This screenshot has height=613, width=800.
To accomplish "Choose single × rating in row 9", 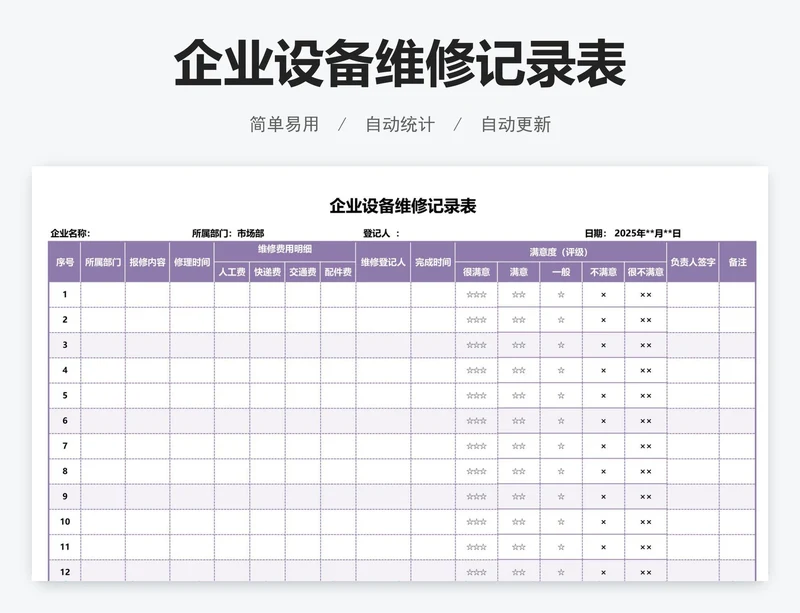I will coord(603,497).
